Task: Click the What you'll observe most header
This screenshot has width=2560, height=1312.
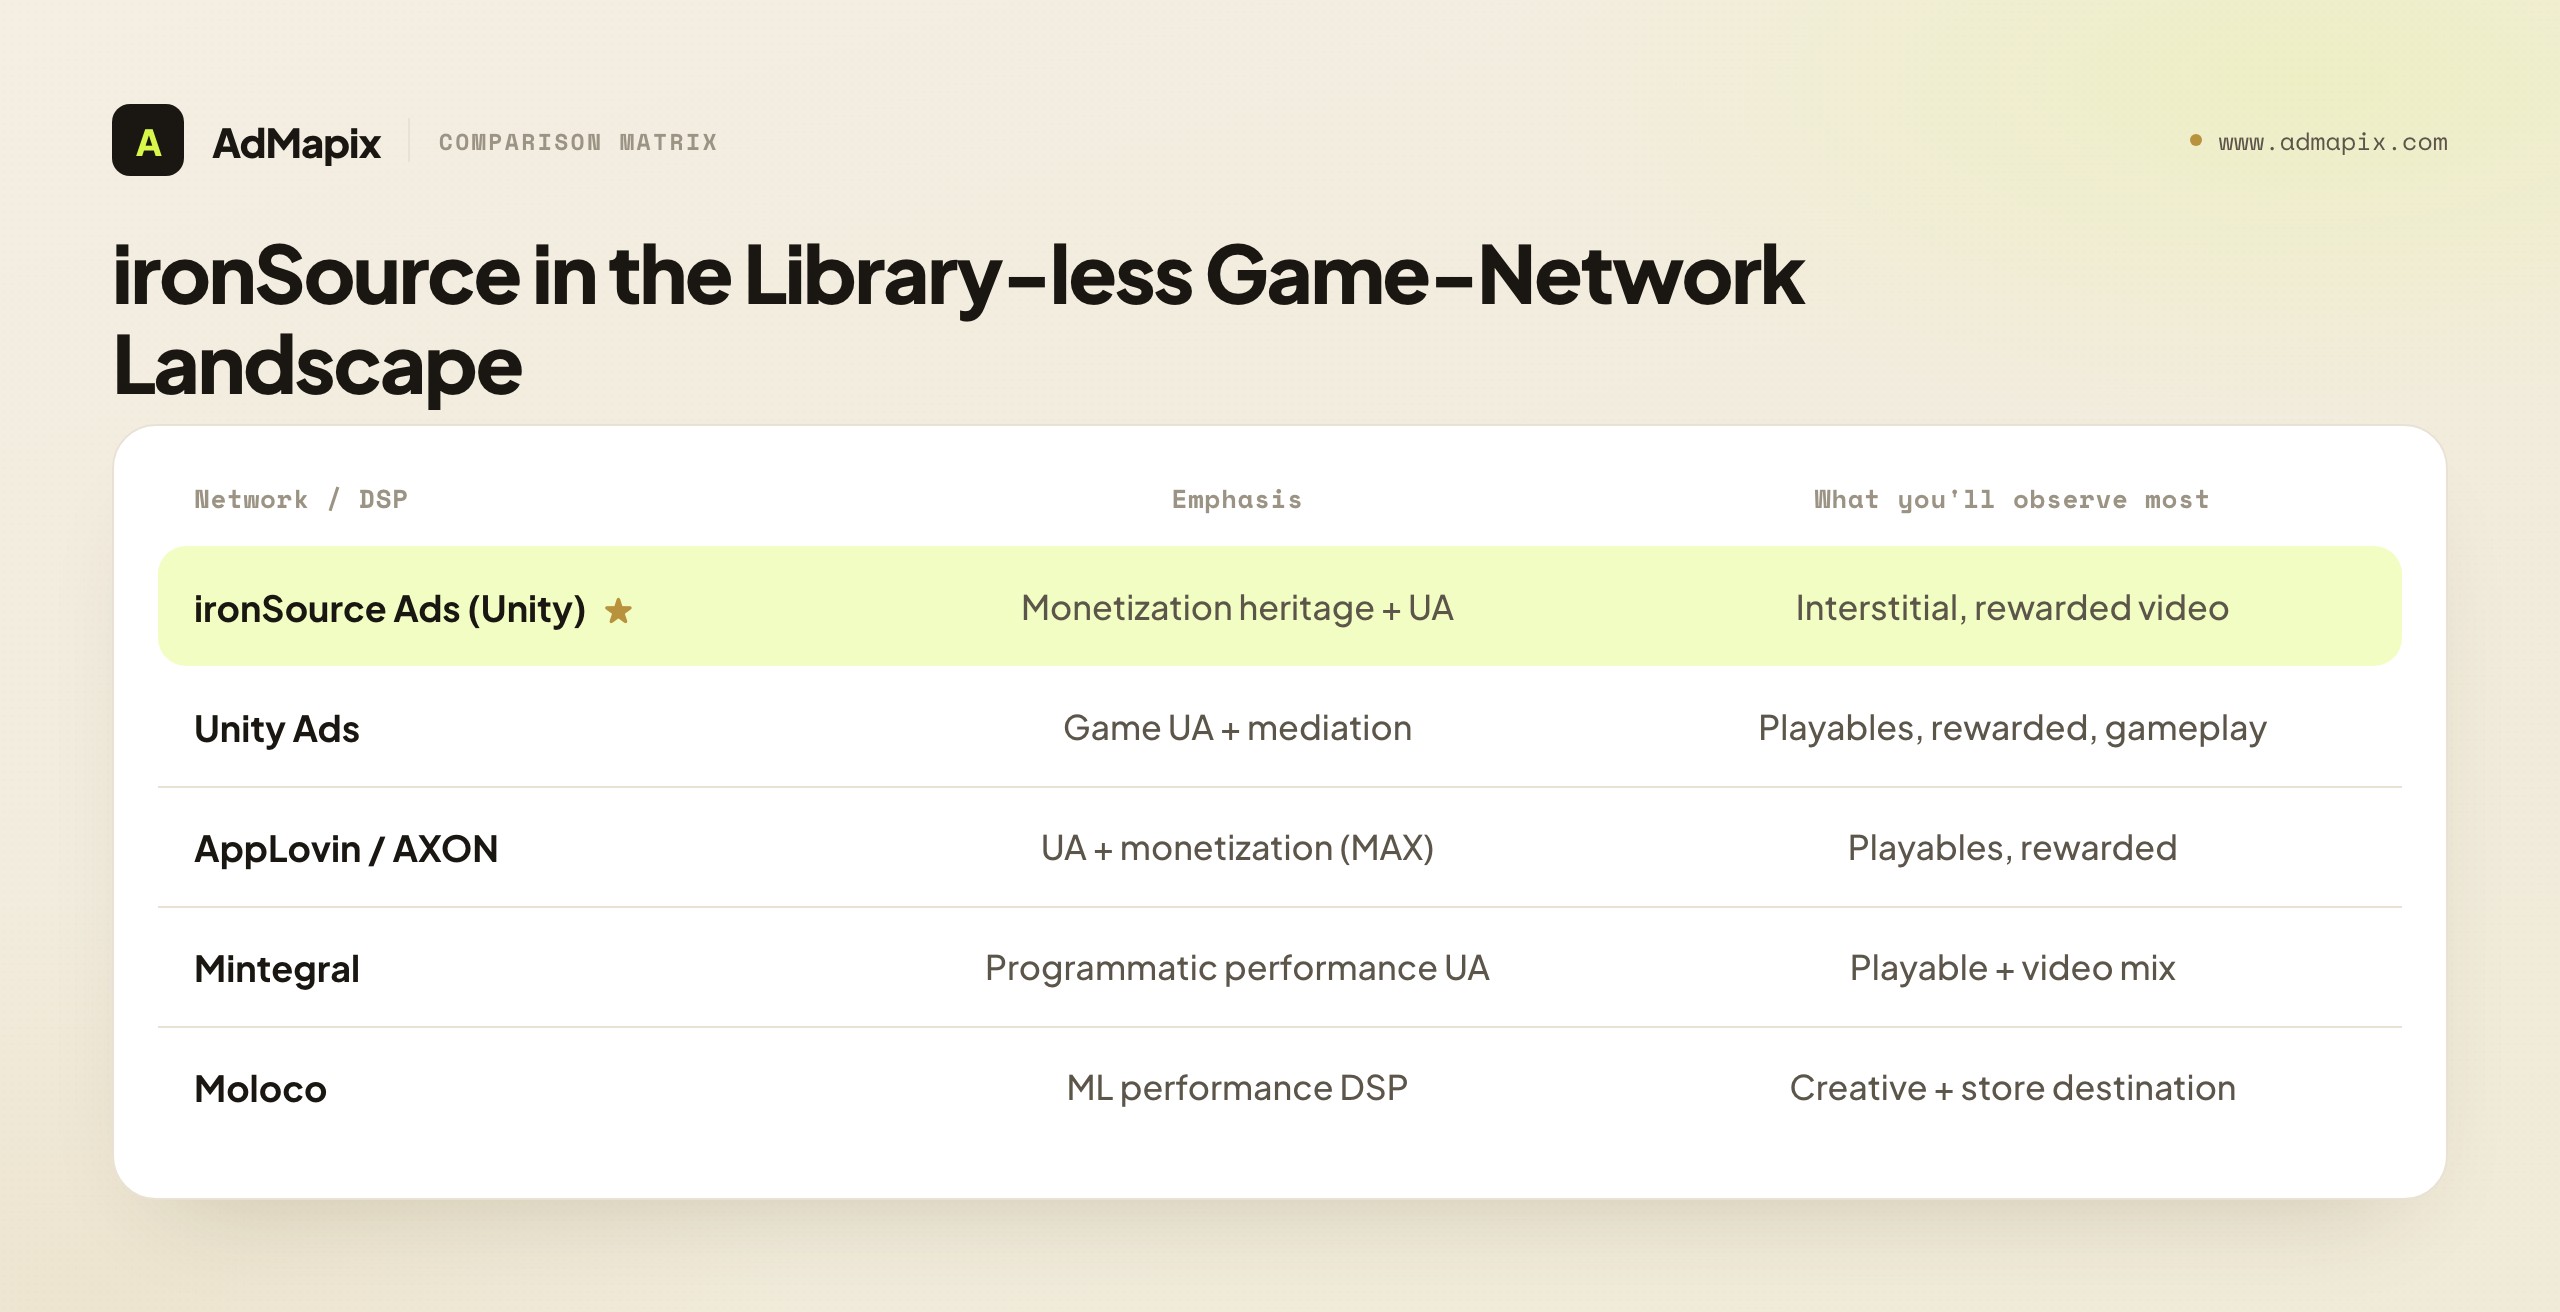Action: [2012, 499]
